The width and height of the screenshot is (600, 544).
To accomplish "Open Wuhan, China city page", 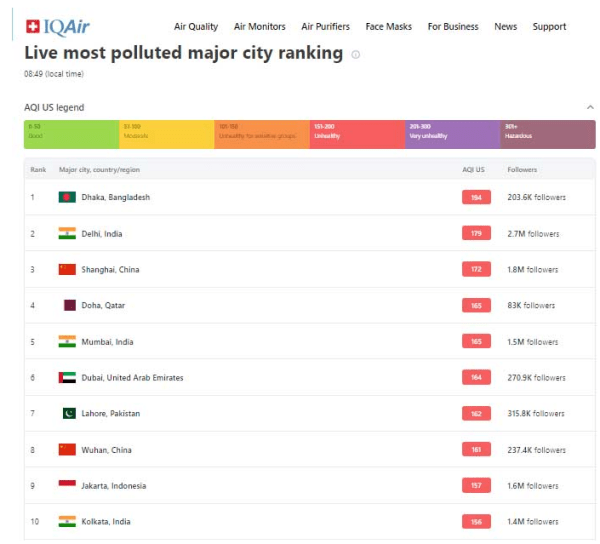I will click(x=106, y=450).
